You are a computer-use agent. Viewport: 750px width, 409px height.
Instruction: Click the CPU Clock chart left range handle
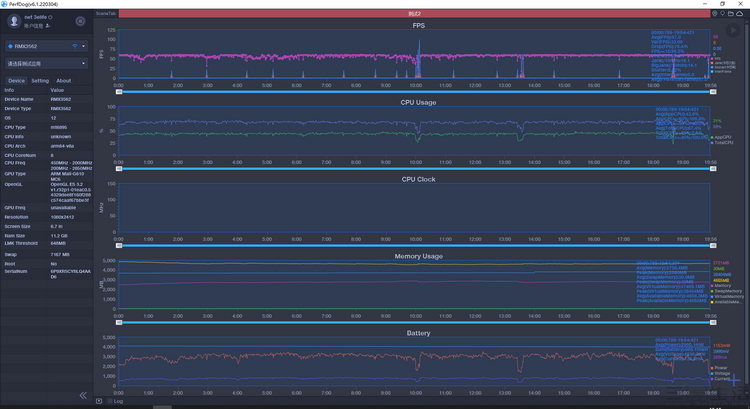pos(119,245)
